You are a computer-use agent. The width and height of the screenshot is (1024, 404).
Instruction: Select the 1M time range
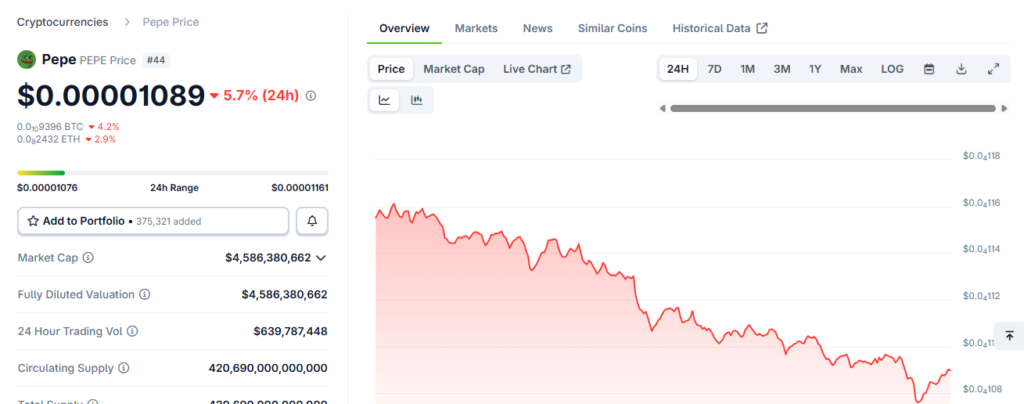tap(747, 69)
